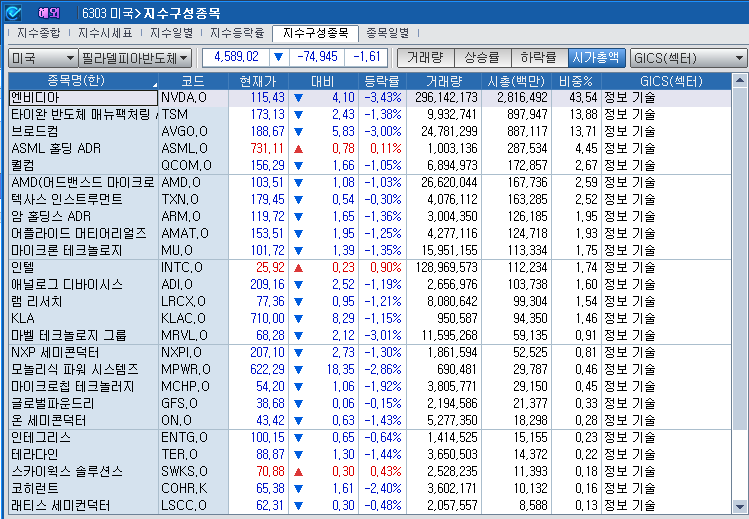
Task: Click the 현재가 column header
Action: click(258, 81)
